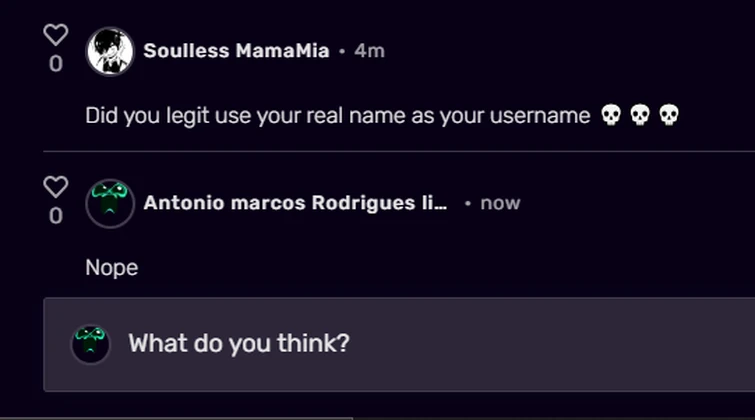755x420 pixels.
Task: Click the first skull emoji in the comment
Action: tap(610, 116)
